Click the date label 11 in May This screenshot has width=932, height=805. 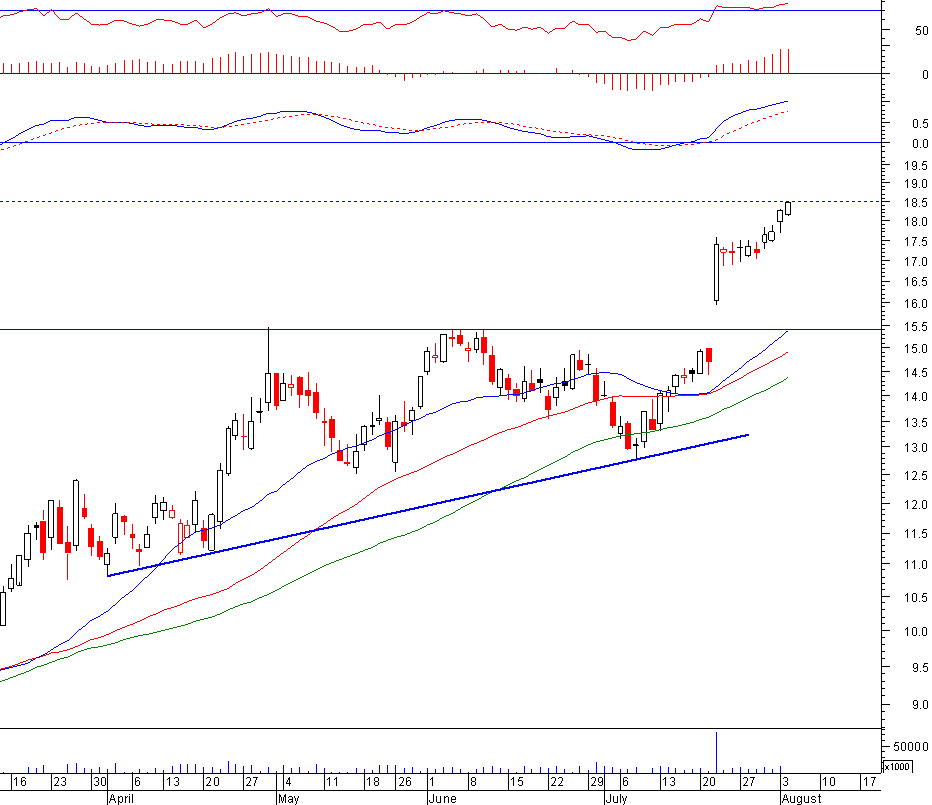tap(332, 782)
